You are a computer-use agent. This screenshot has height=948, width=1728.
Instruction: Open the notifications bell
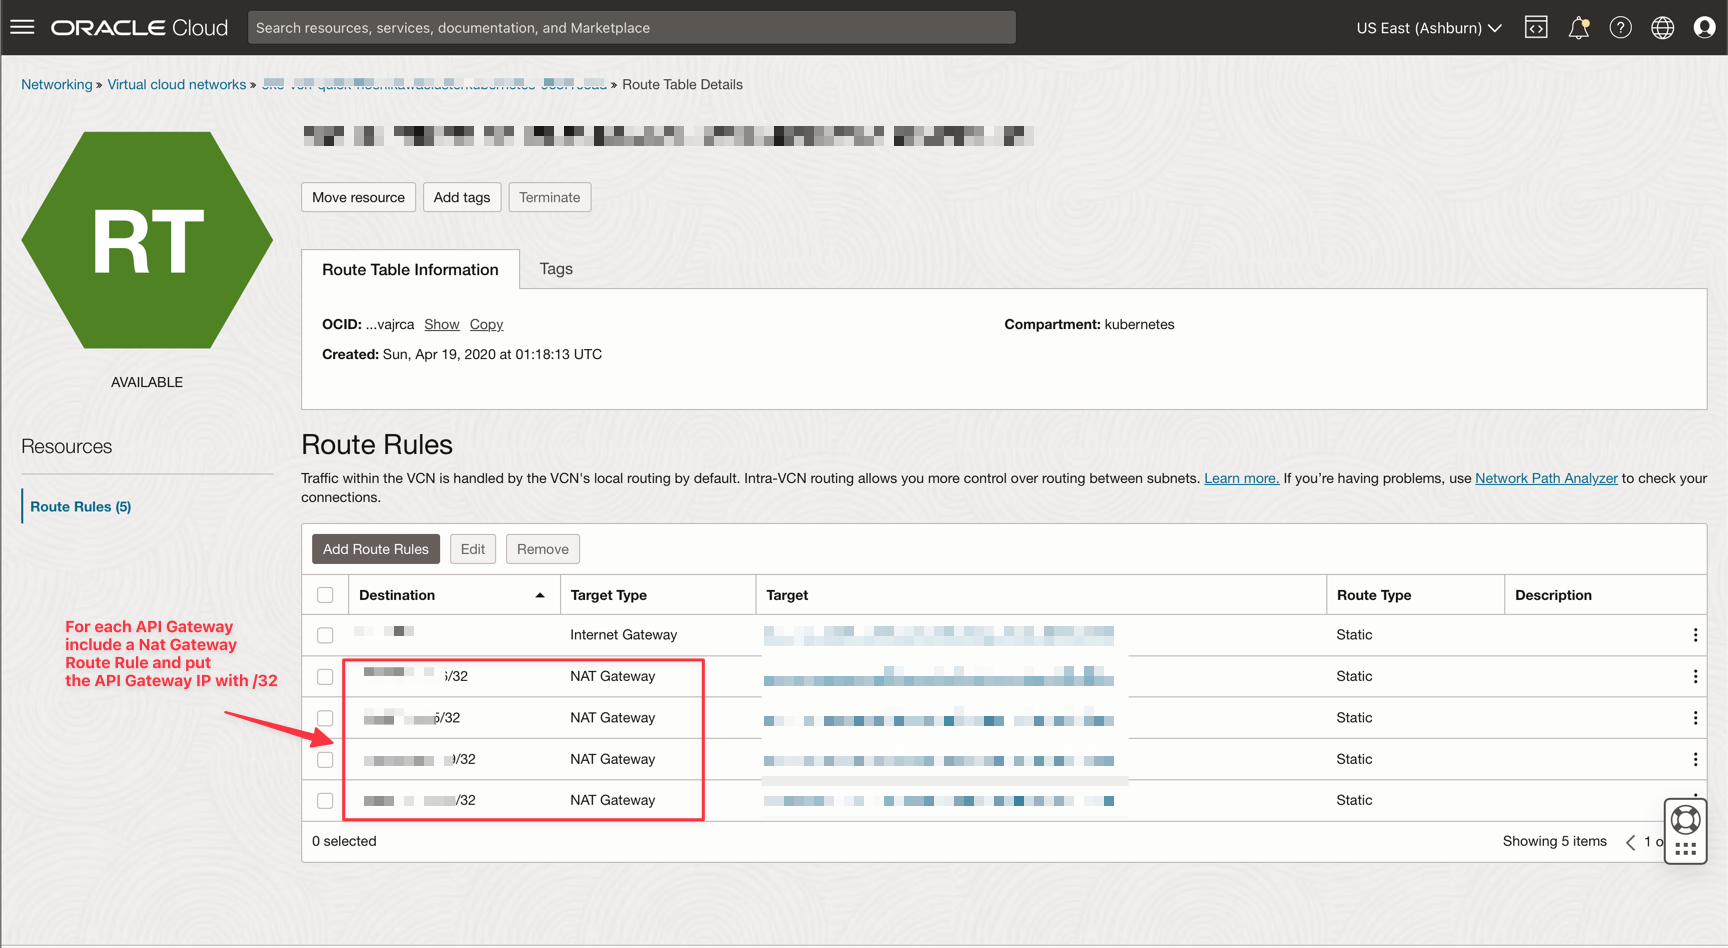tap(1578, 28)
